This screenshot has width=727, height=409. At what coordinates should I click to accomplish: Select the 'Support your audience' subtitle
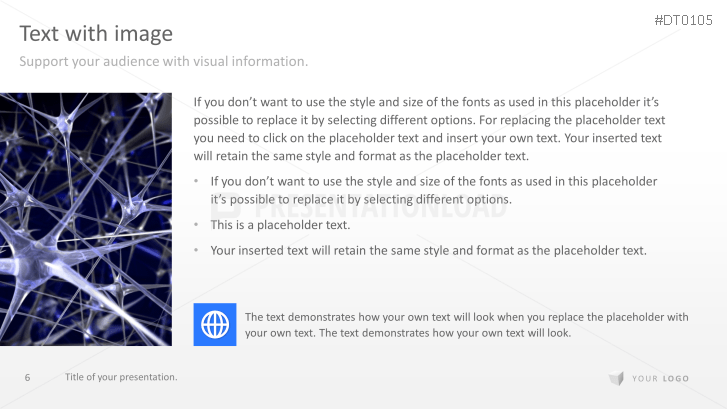click(x=164, y=62)
